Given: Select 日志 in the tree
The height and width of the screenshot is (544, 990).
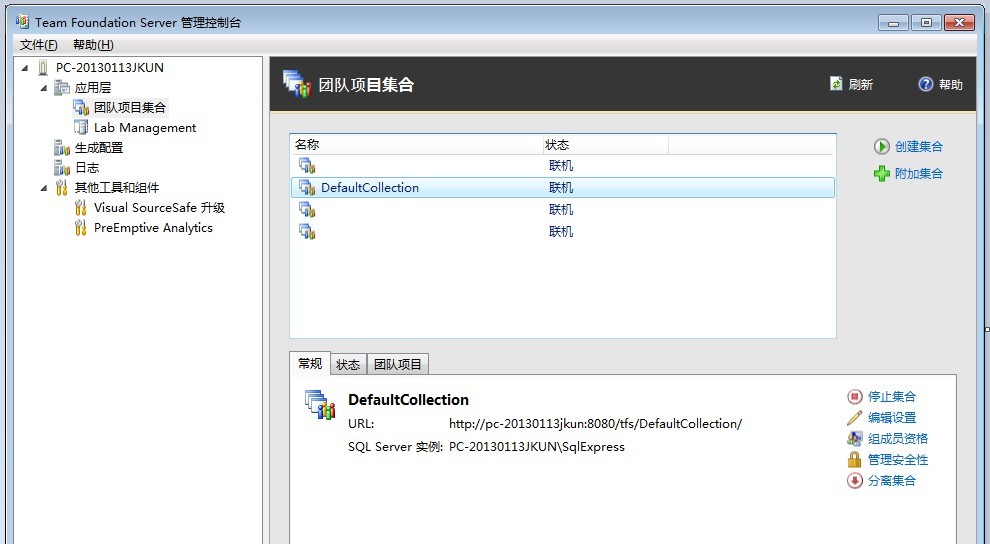Looking at the screenshot, I should [x=87, y=167].
